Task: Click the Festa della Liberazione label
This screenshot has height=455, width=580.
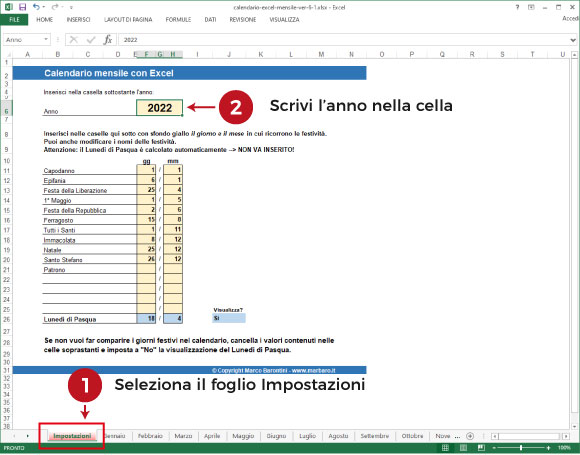Action: 75,191
